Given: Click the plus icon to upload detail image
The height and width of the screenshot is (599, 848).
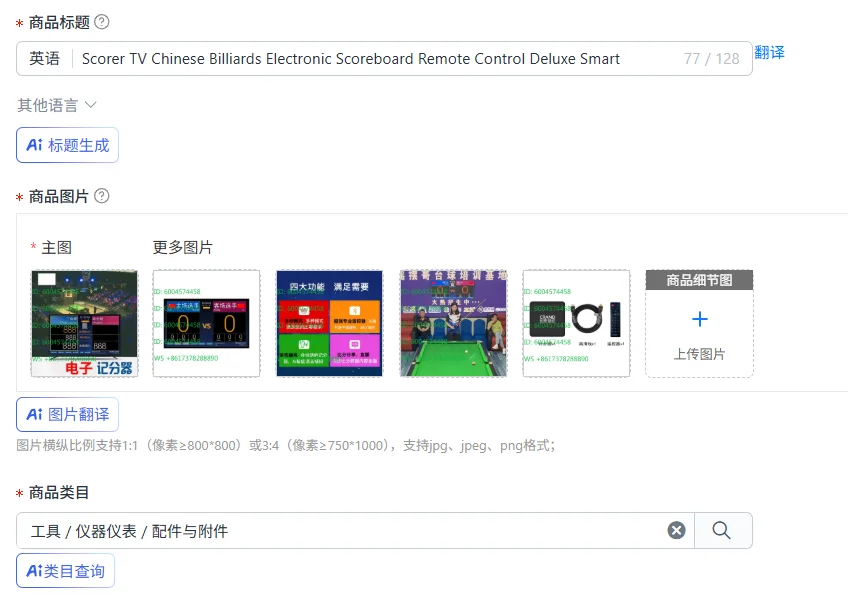Looking at the screenshot, I should tap(700, 319).
